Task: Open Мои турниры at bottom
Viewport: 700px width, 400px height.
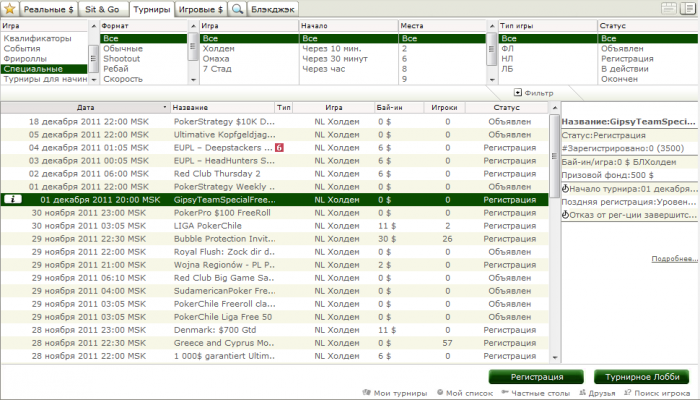Action: [395, 393]
